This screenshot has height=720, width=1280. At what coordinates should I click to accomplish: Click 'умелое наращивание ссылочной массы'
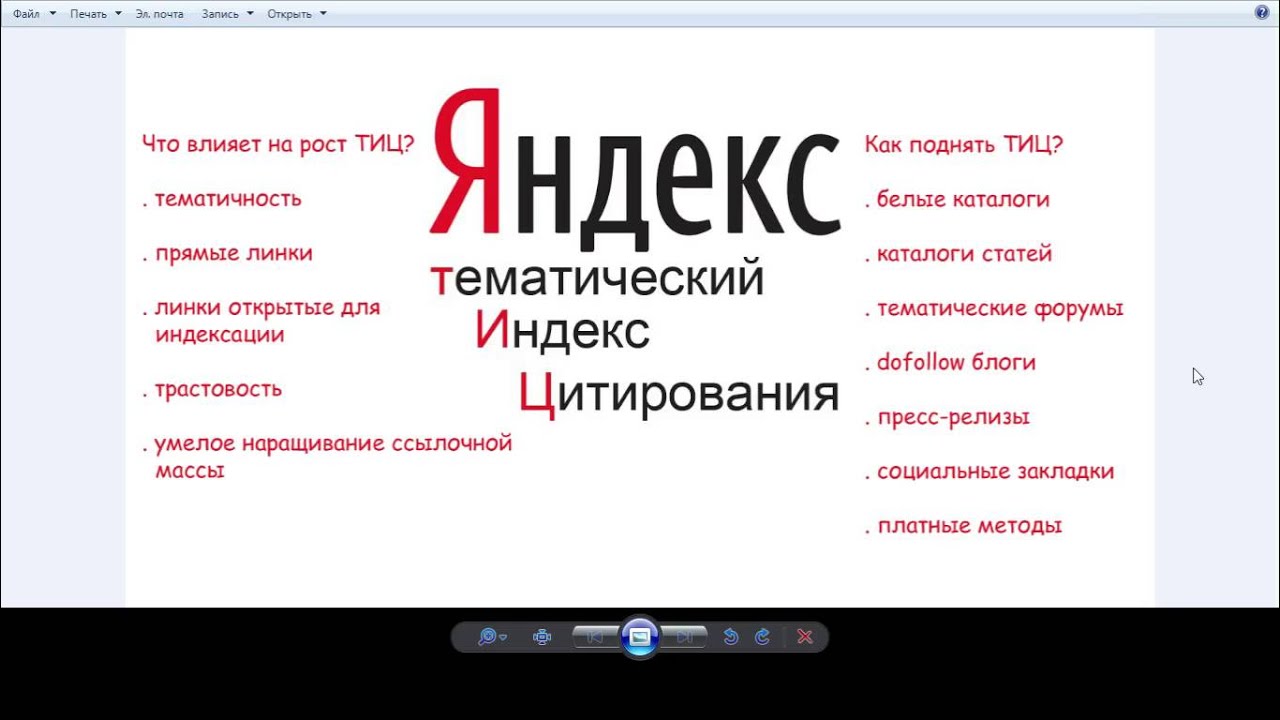[x=333, y=457]
